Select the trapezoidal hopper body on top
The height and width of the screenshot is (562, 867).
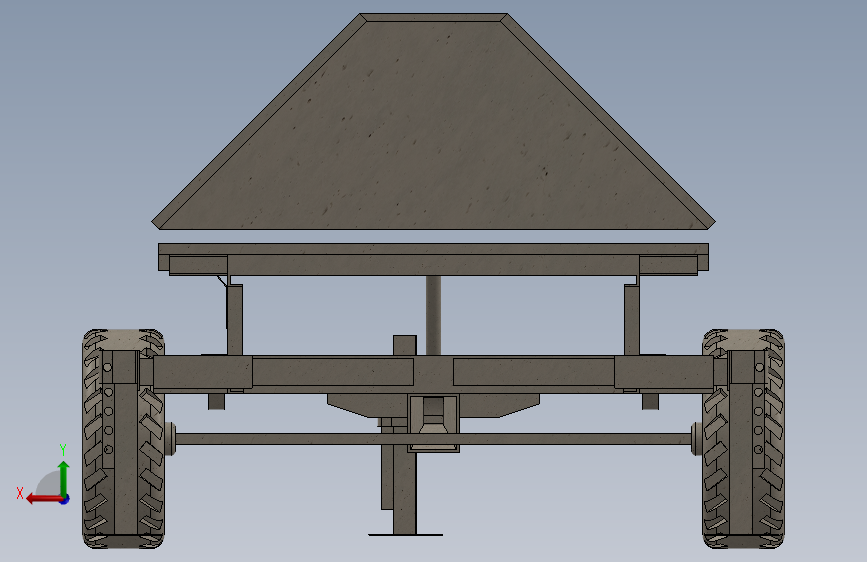434,122
